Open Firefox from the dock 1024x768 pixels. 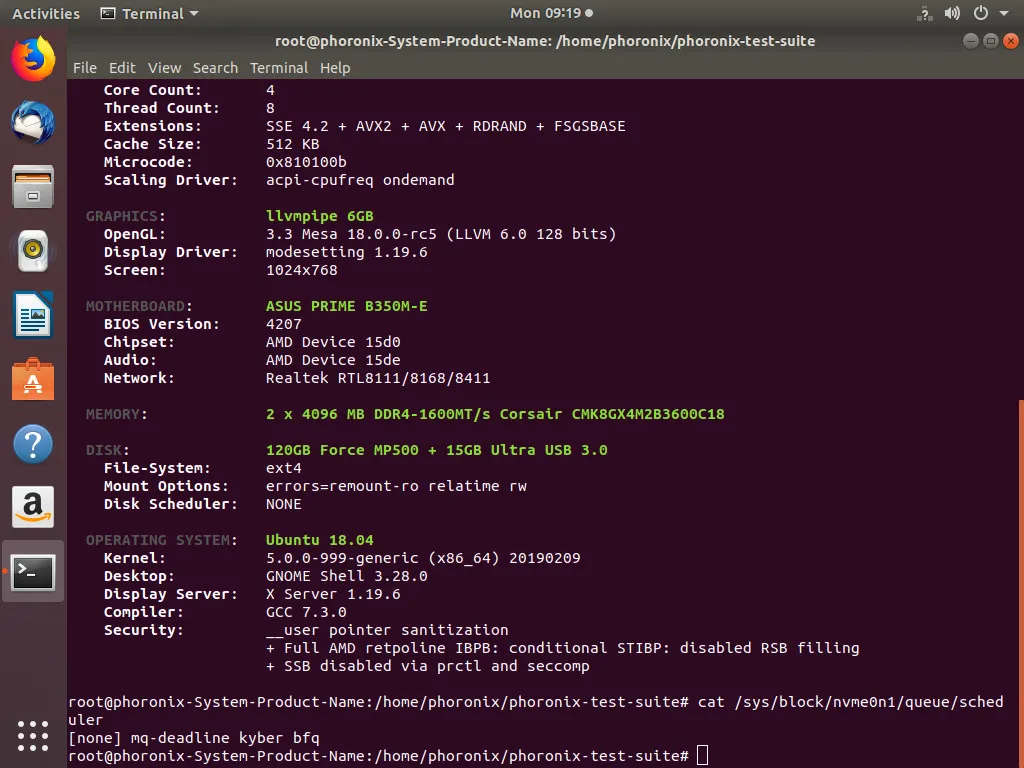click(x=33, y=59)
